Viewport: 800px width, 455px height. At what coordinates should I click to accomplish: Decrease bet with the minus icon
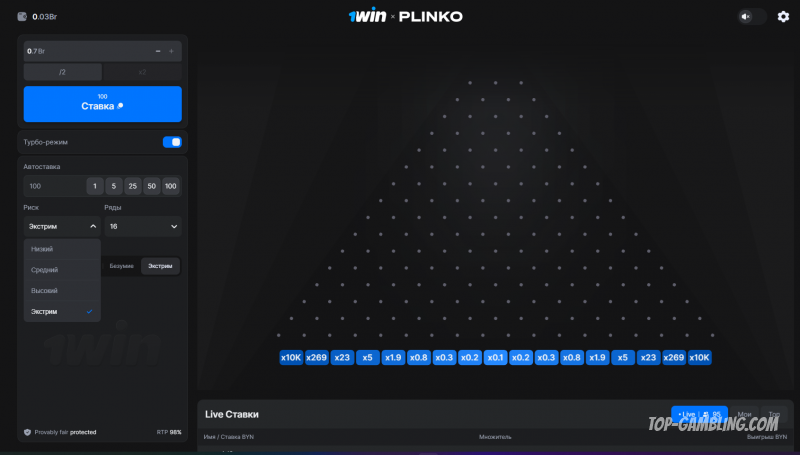[158, 51]
